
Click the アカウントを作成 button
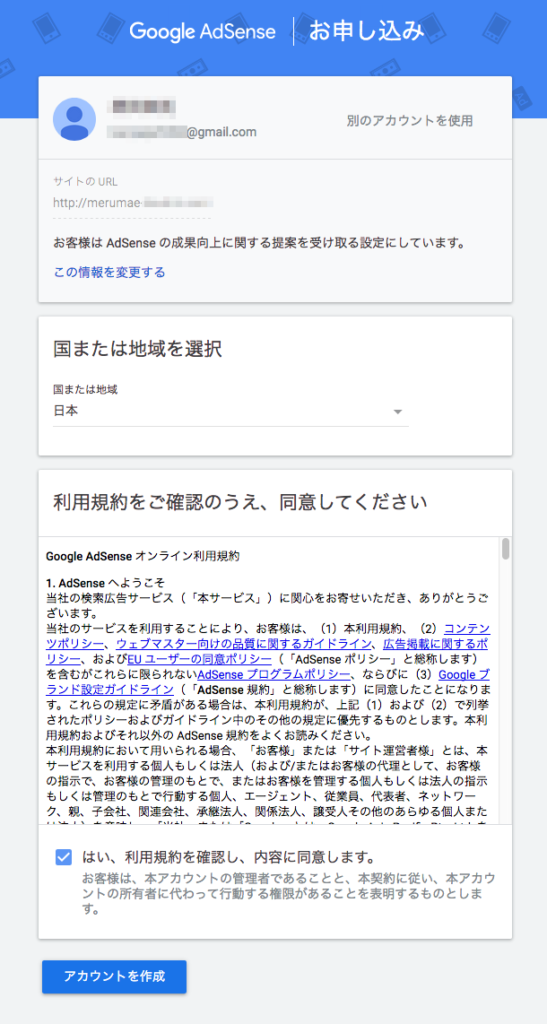tap(114, 976)
